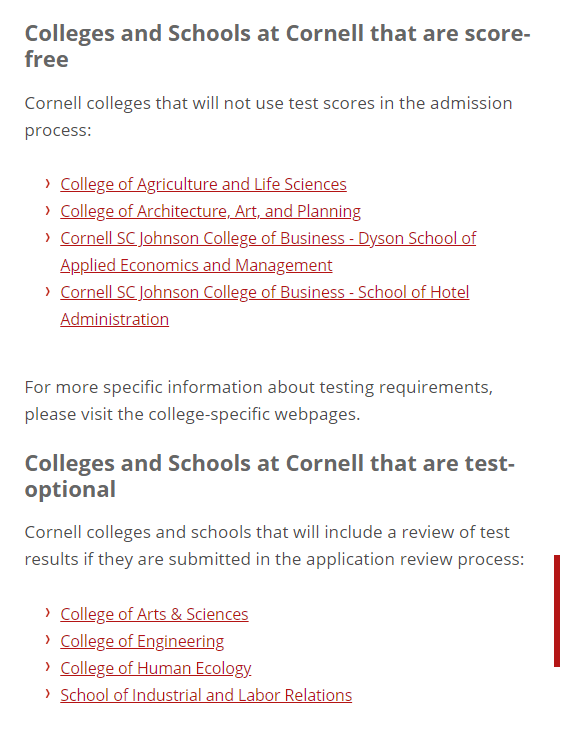
Task: Click bullet arrow beside Agriculture and Life Sciences
Action: pyautogui.click(x=48, y=183)
